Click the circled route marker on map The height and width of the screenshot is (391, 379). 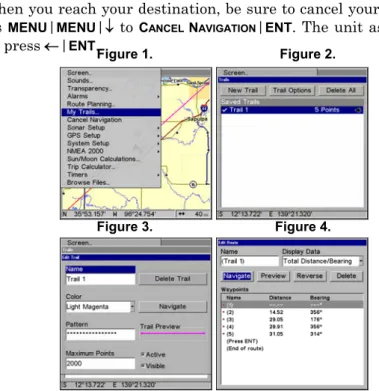[193, 184]
